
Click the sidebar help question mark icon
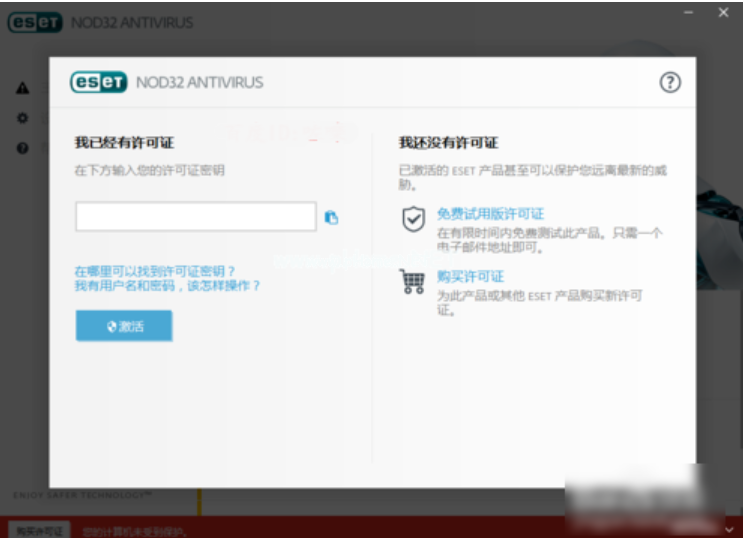(x=22, y=148)
